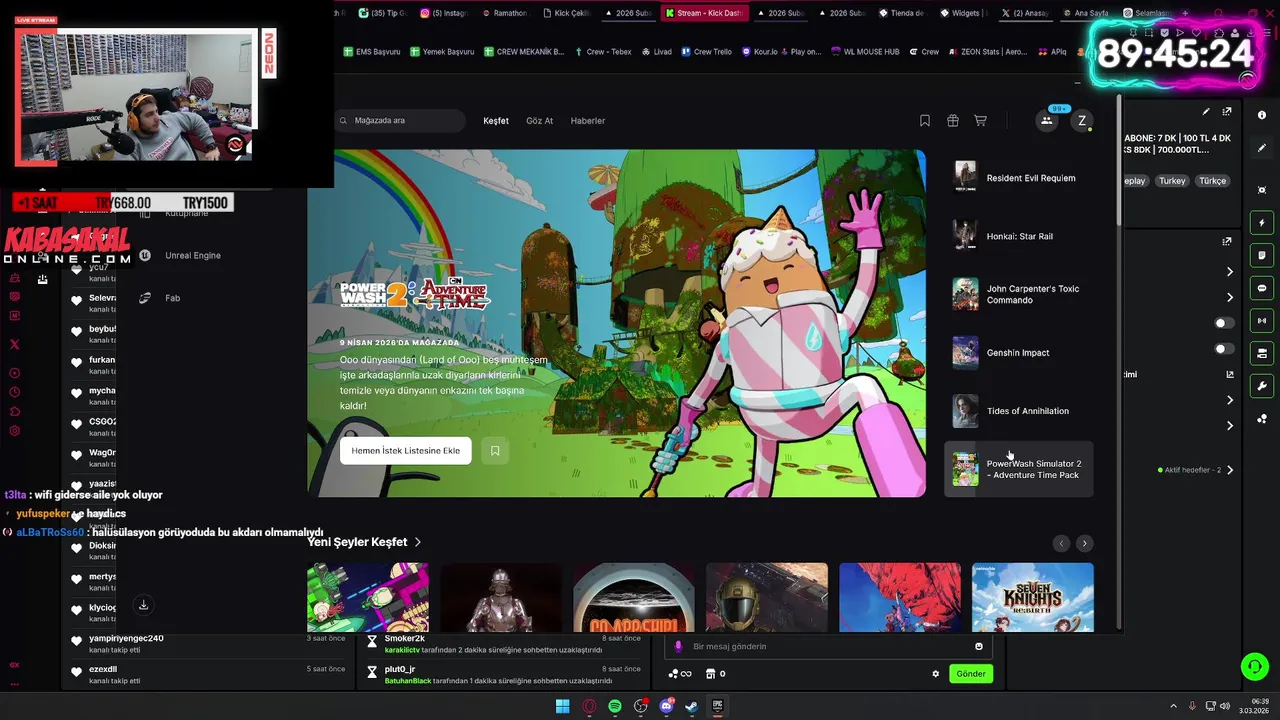Image resolution: width=1280 pixels, height=720 pixels.
Task: Pop out the stream info panel
Action: [1227, 112]
